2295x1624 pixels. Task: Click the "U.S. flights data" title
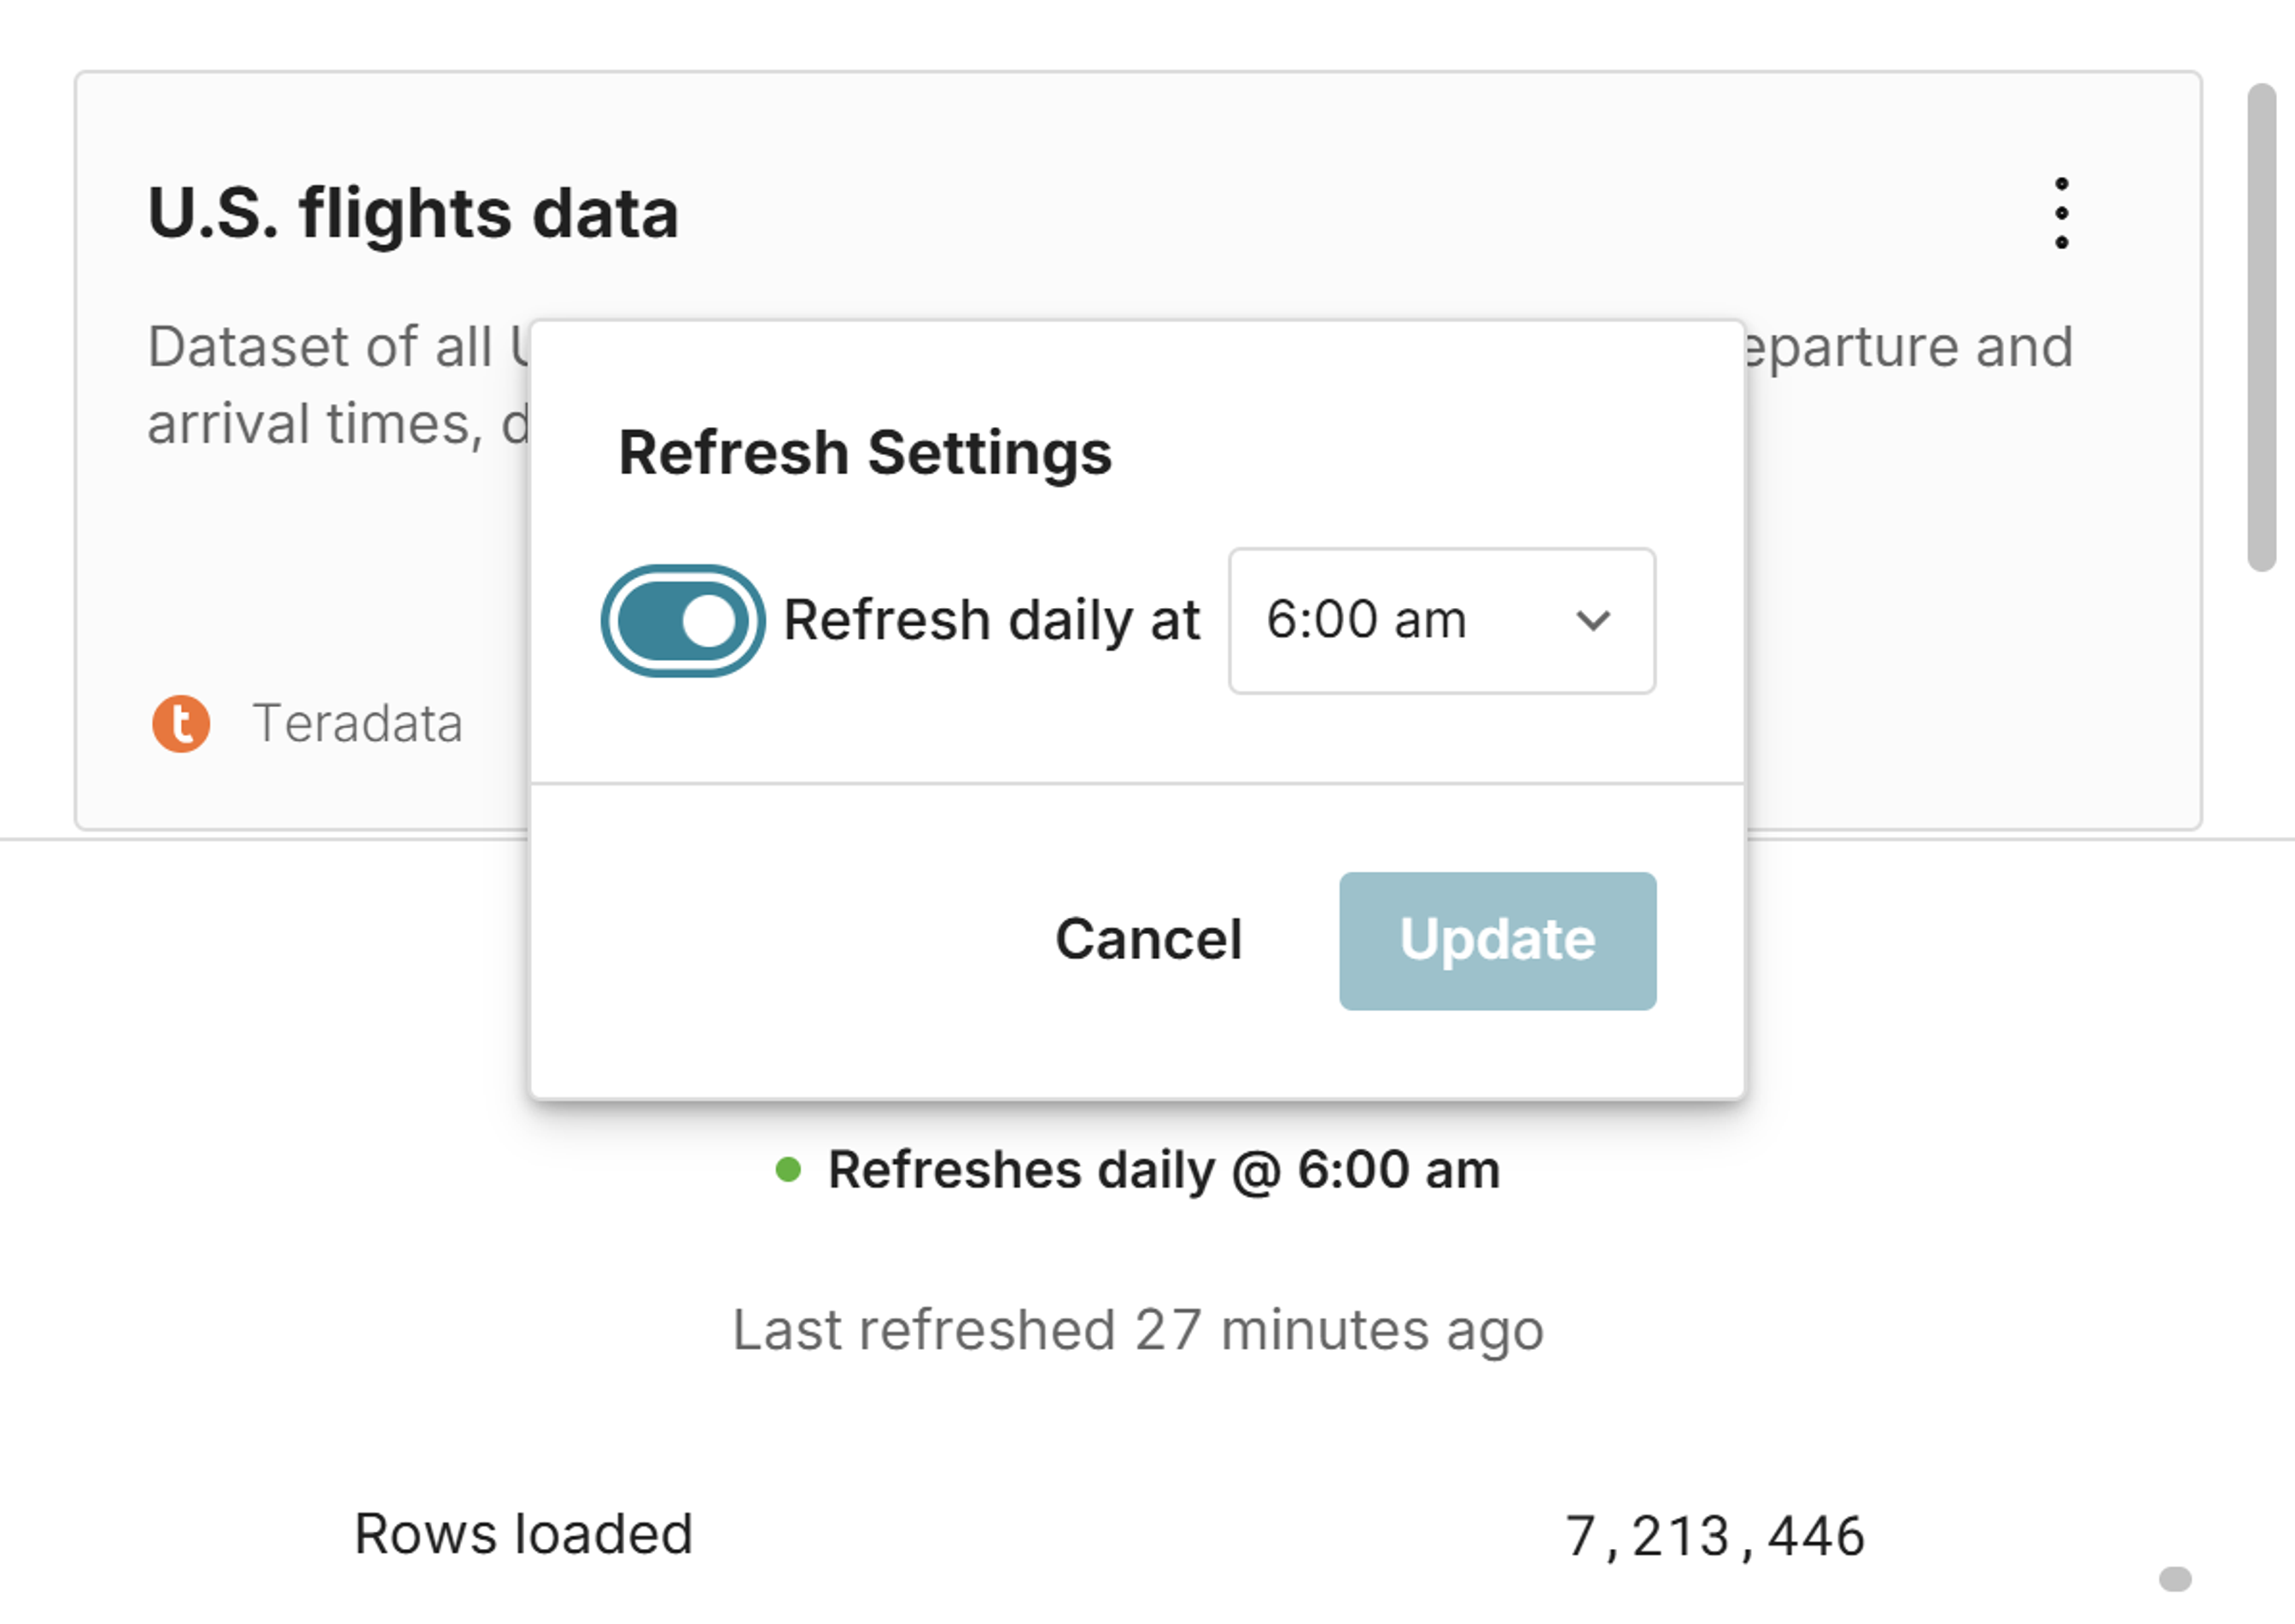[413, 213]
